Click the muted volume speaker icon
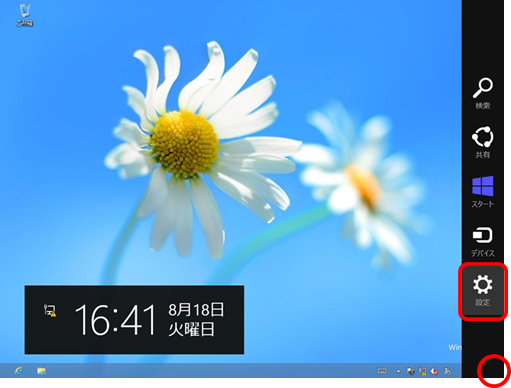 434,371
